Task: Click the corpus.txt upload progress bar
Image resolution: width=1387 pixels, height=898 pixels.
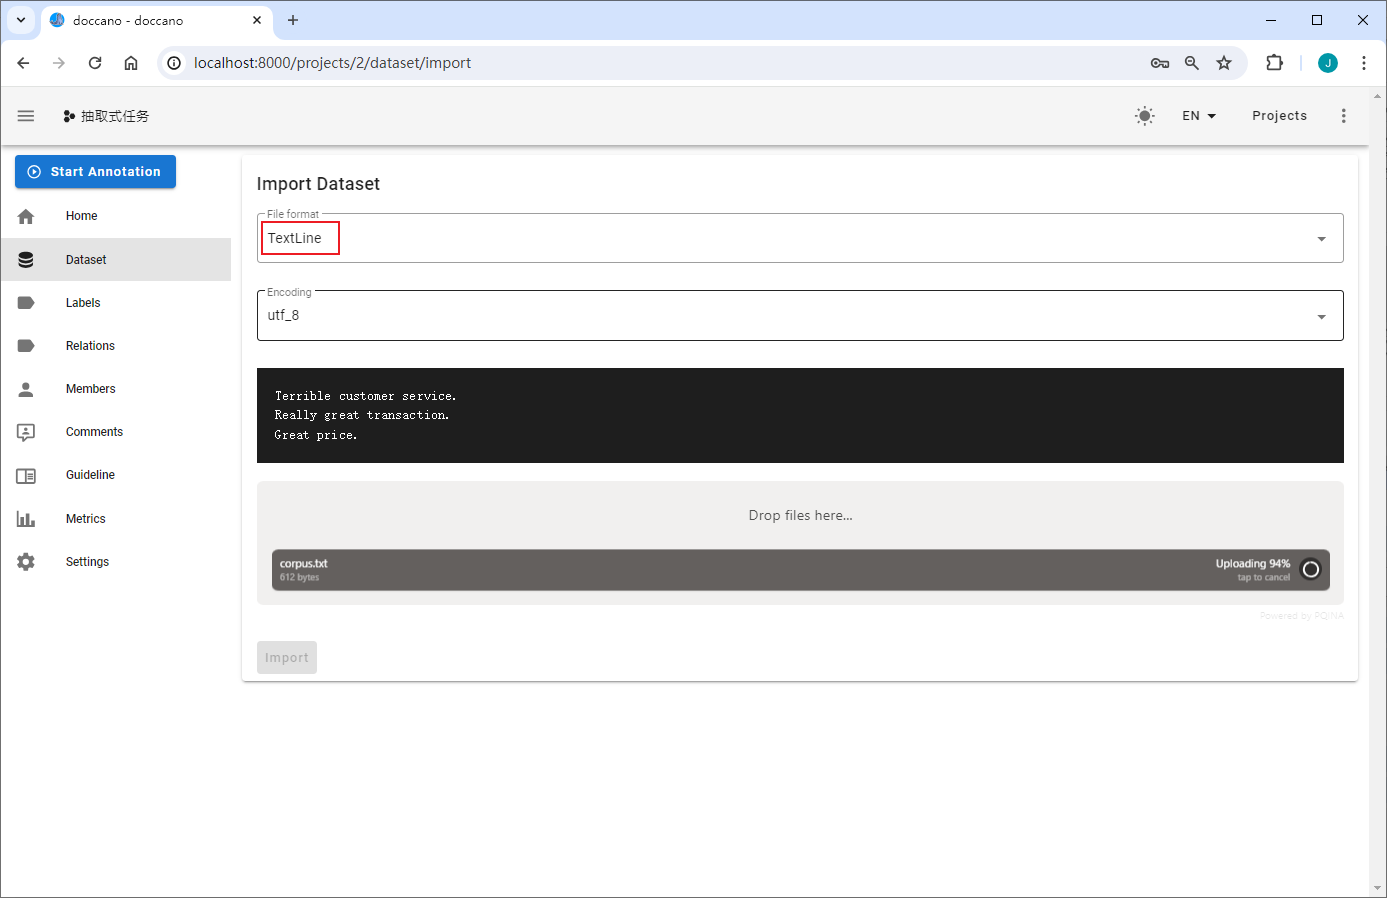Action: click(700, 569)
